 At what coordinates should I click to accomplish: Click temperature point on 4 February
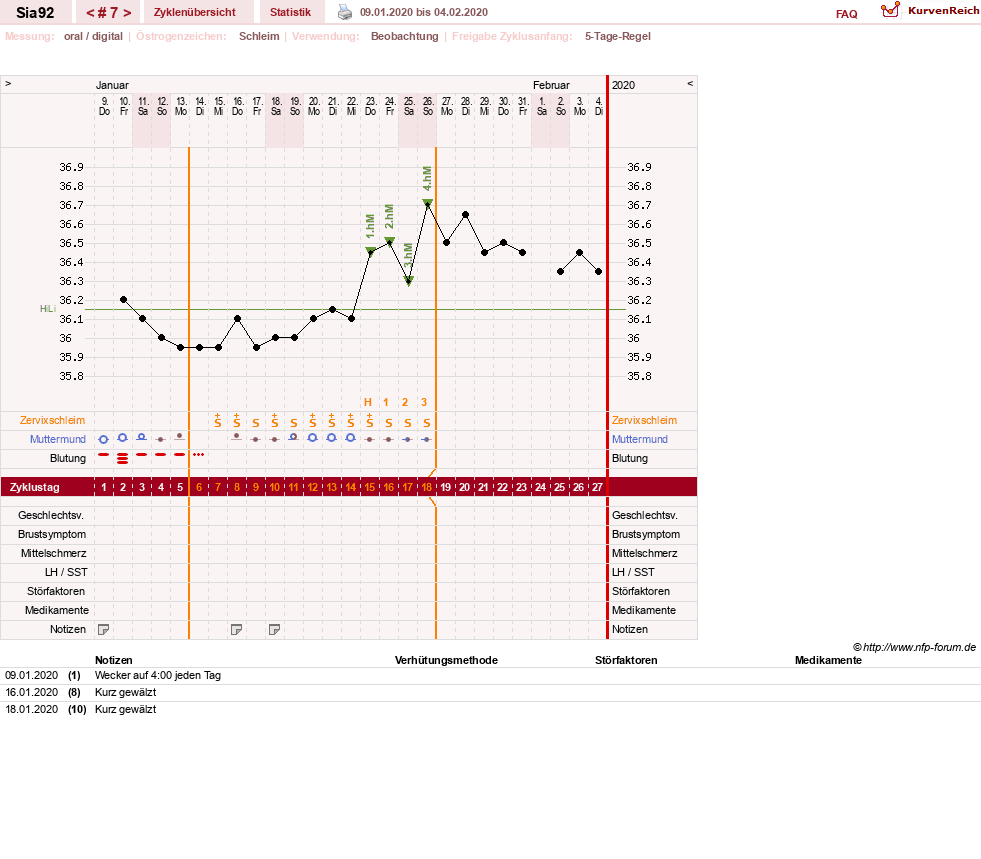pyautogui.click(x=599, y=272)
